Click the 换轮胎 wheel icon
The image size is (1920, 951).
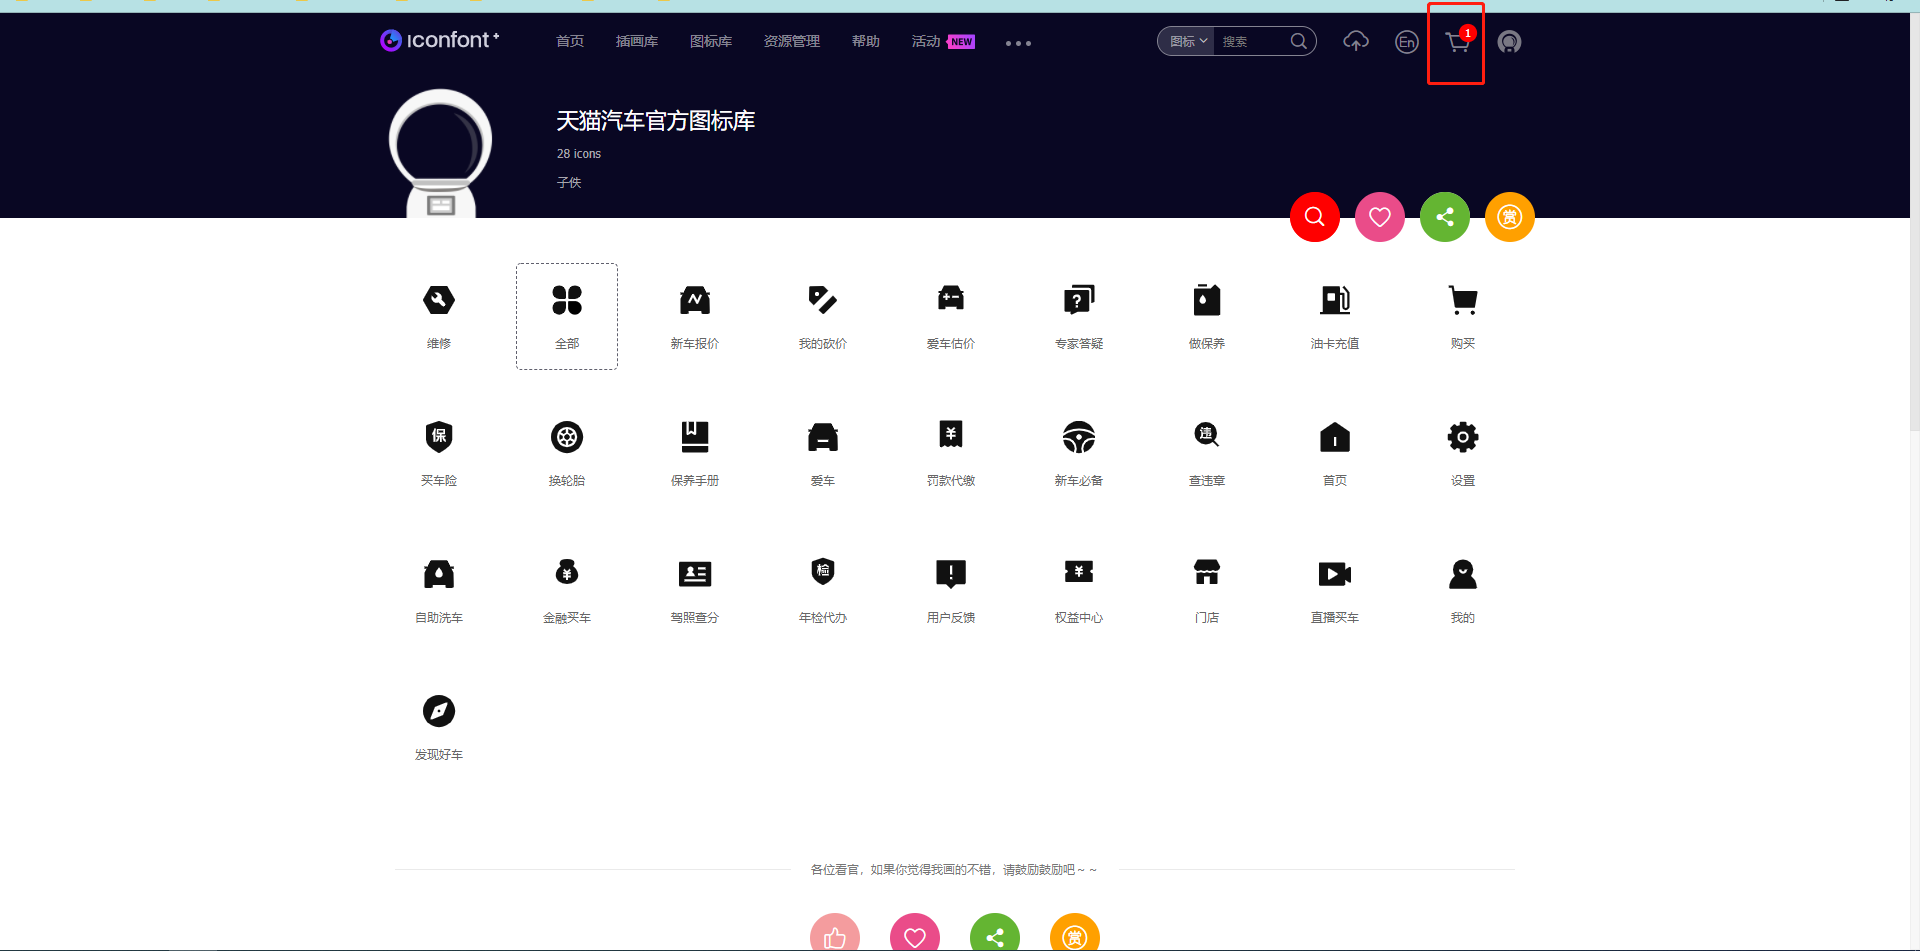567,437
